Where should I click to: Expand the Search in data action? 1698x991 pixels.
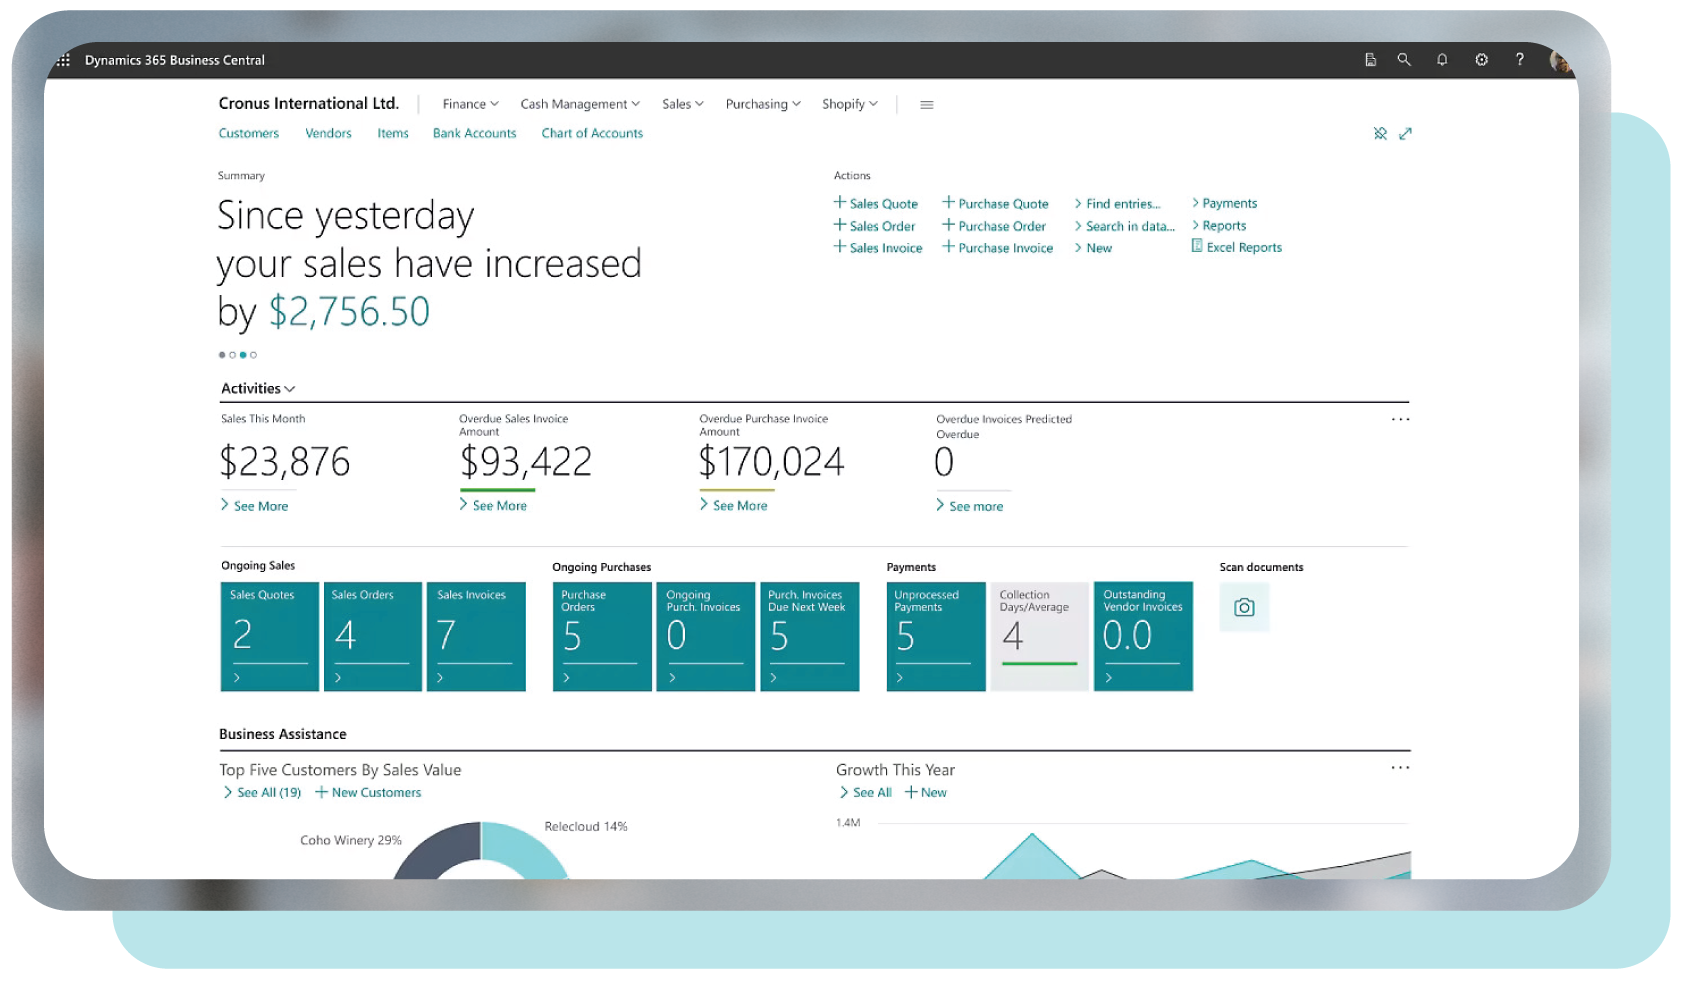coord(1124,226)
